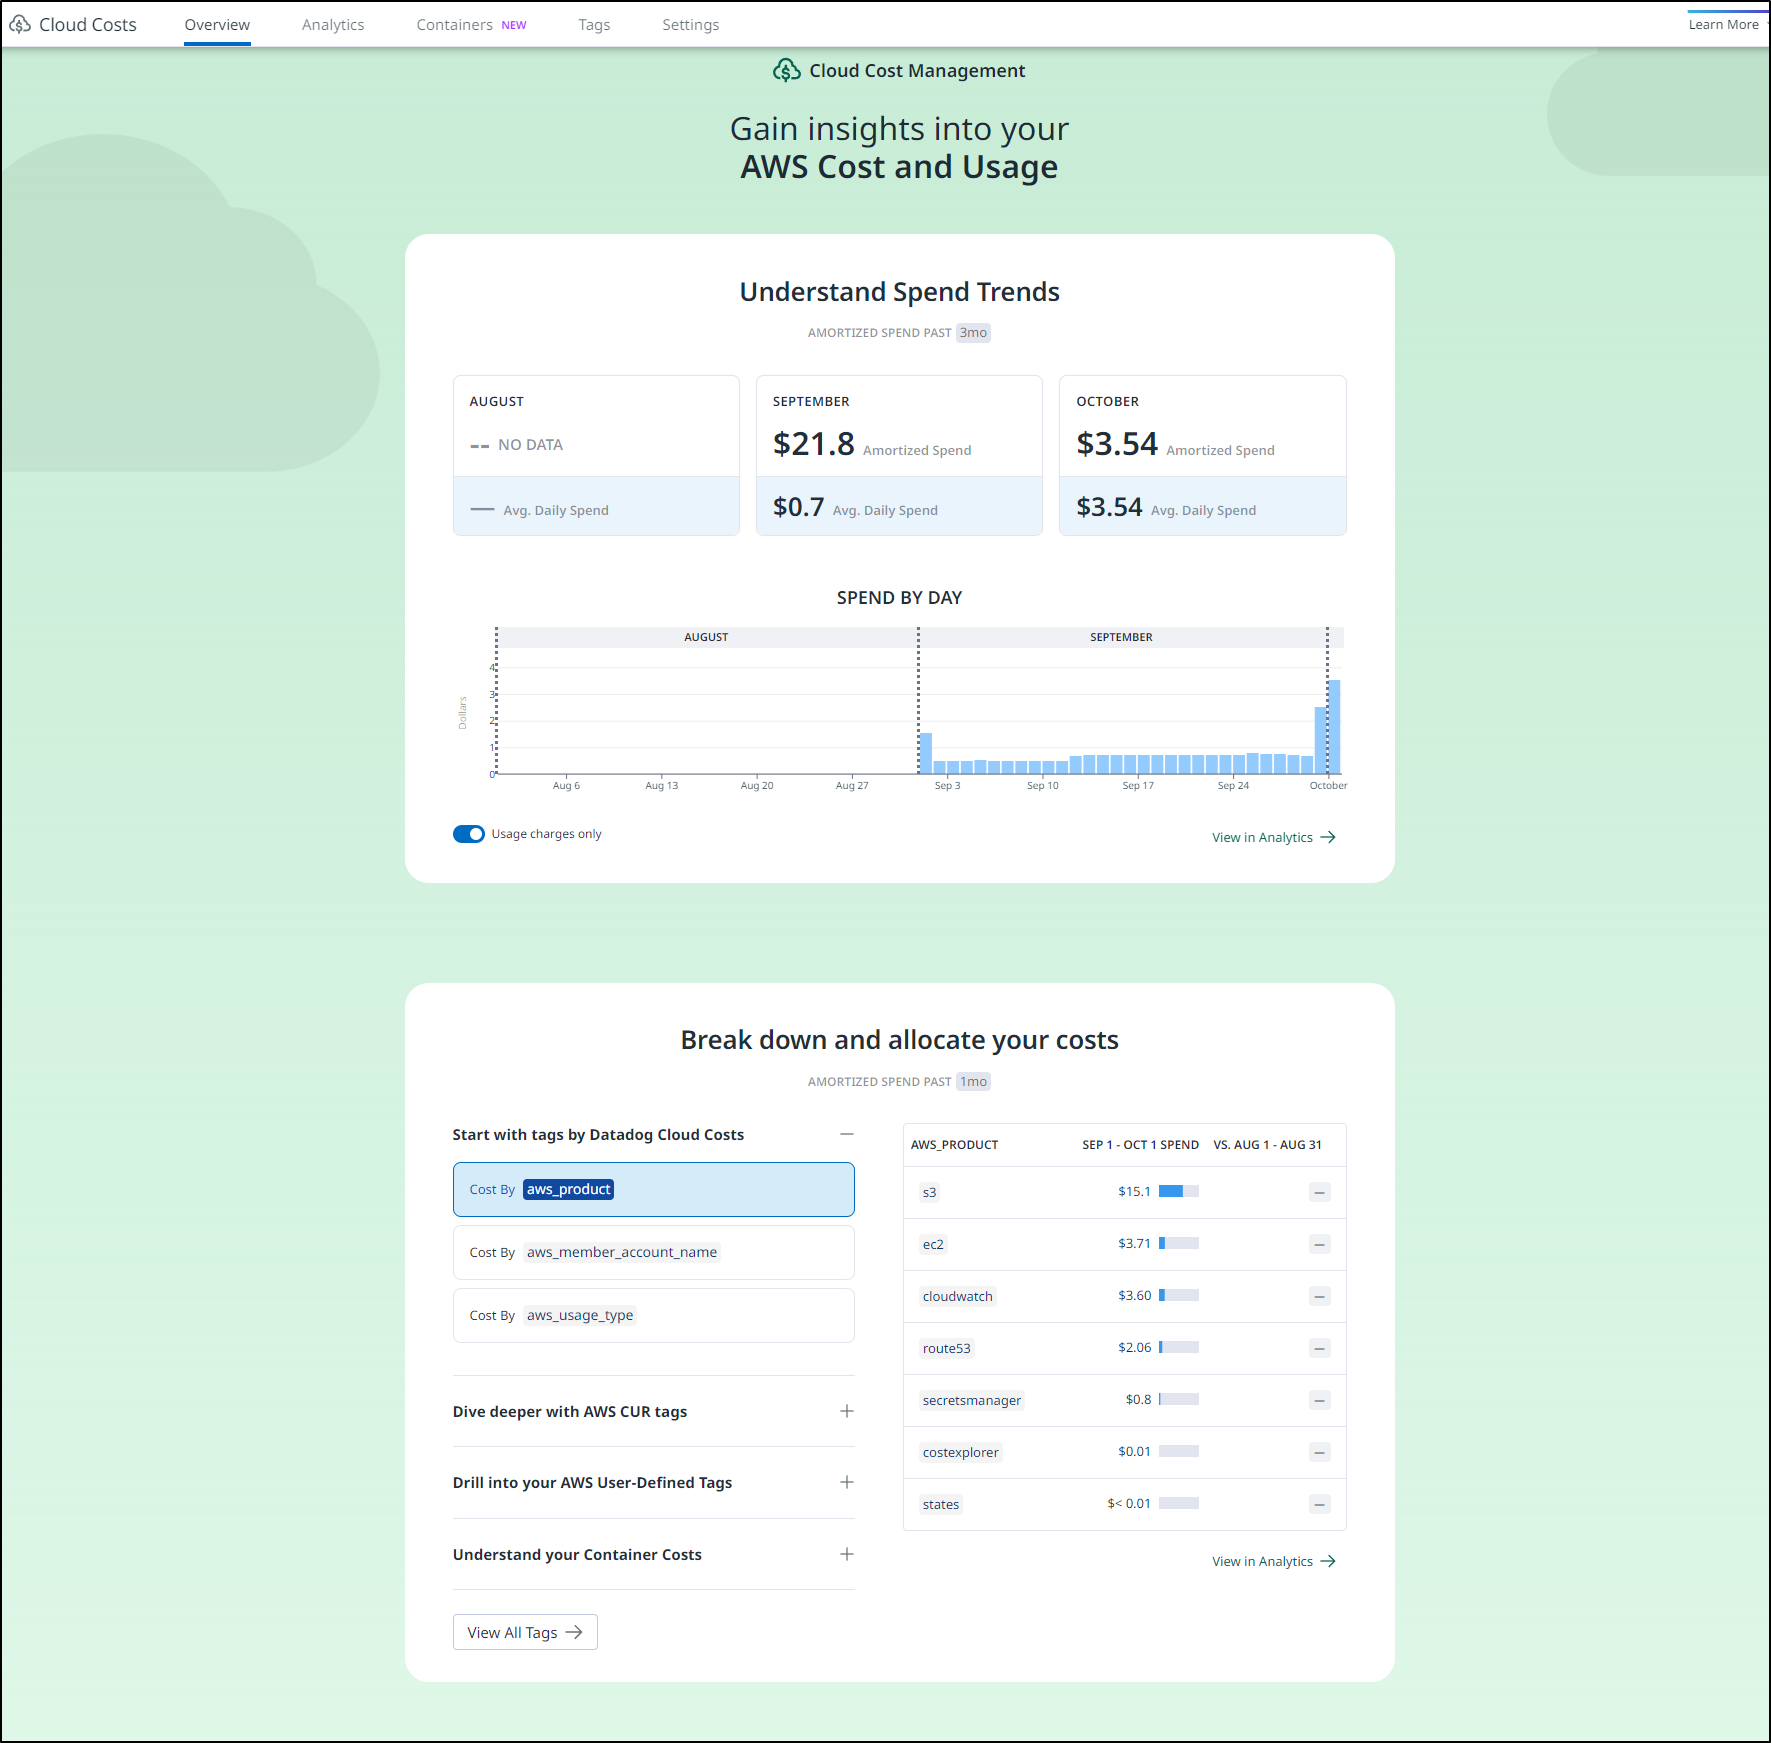This screenshot has width=1771, height=1743.
Task: Click the Cloud Costs logo icon
Action: [20, 25]
